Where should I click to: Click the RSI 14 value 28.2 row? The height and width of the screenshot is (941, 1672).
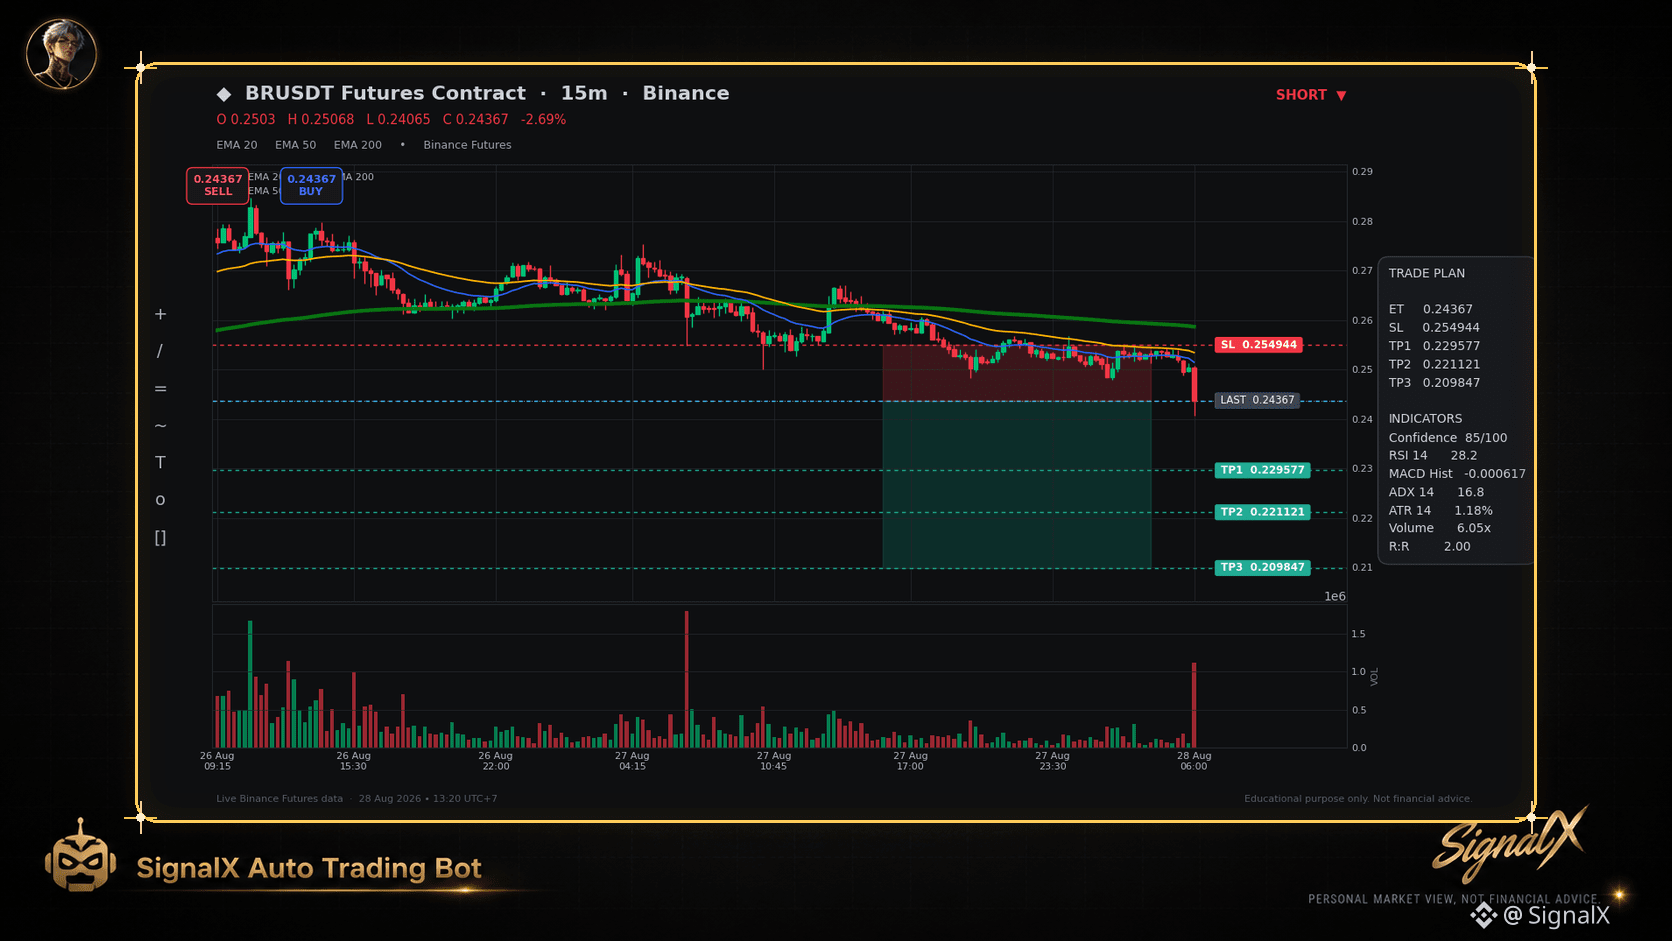[1433, 456]
